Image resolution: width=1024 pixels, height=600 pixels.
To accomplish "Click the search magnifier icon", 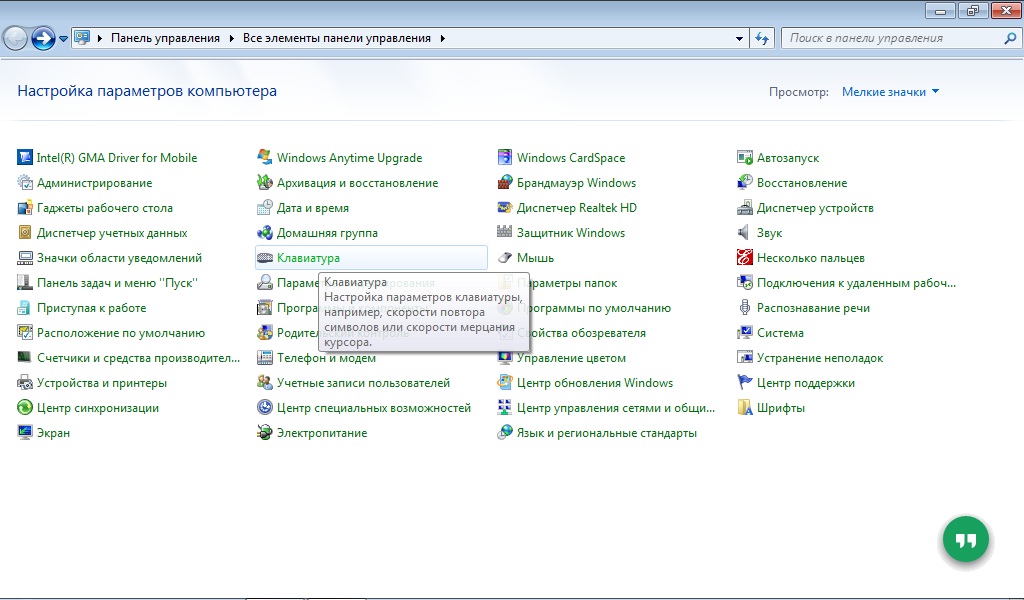I will point(1010,39).
